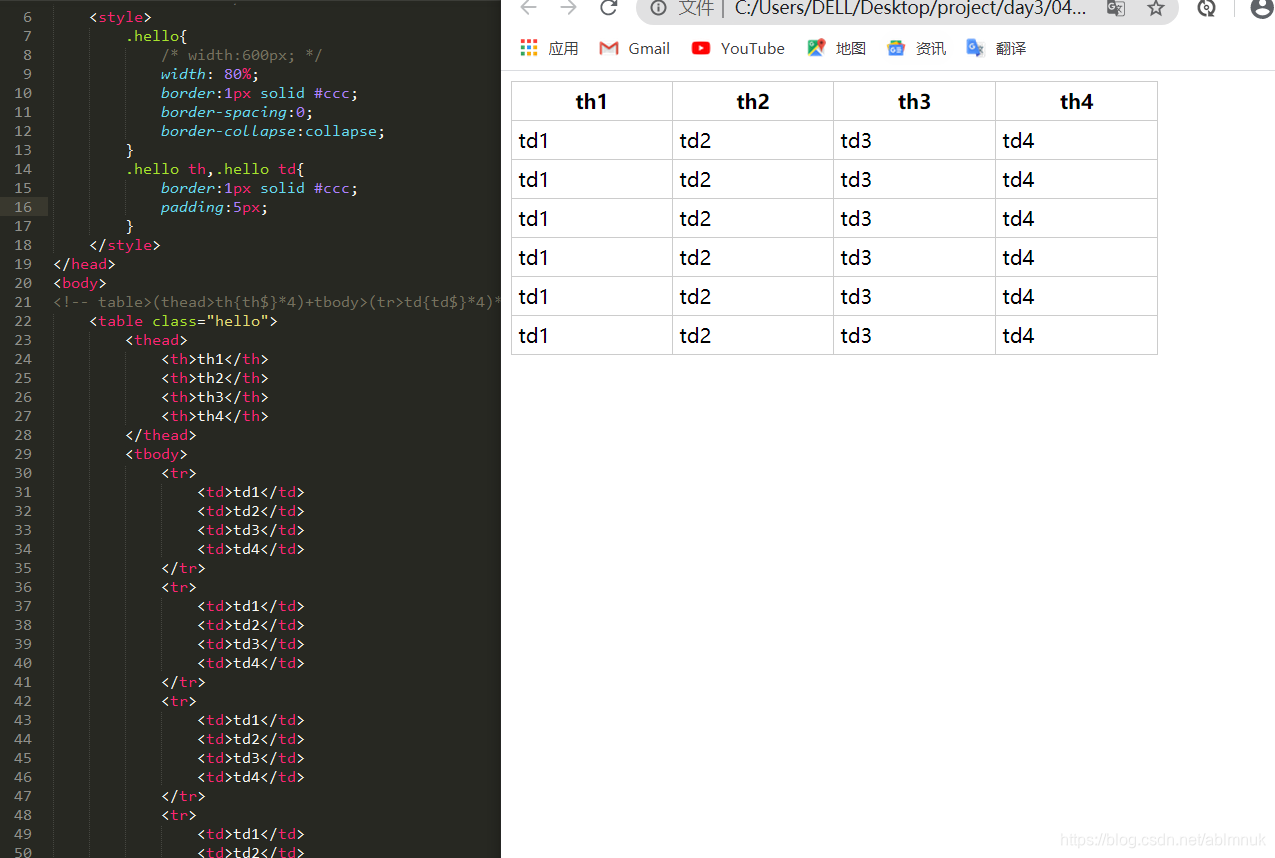Viewport: 1275px width, 858px height.
Task: Click line number 16 in editor gutter
Action: click(x=23, y=207)
